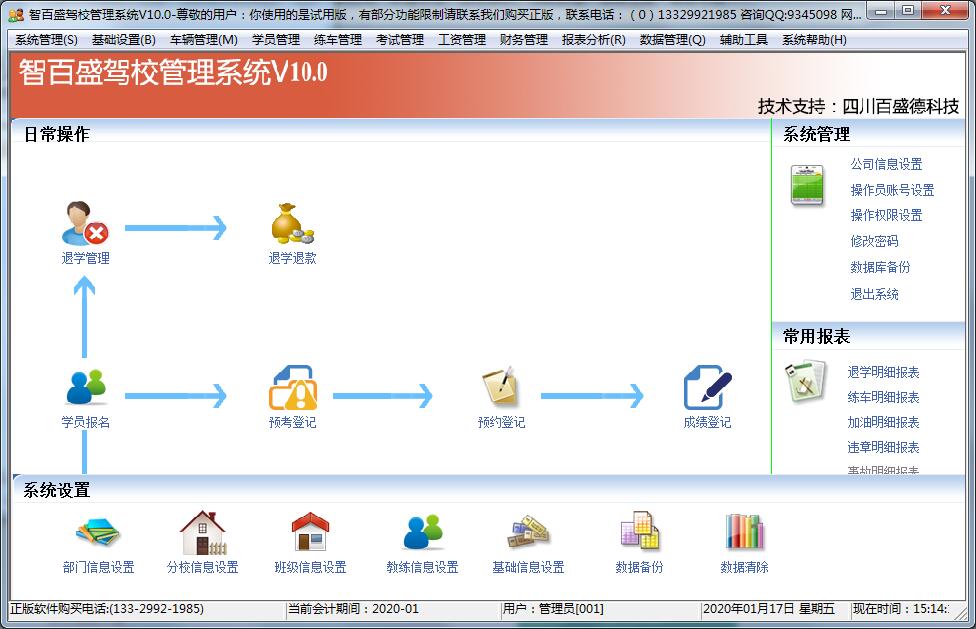976x629 pixels.
Task: Open the 班级信息设置 icon
Action: 310,533
